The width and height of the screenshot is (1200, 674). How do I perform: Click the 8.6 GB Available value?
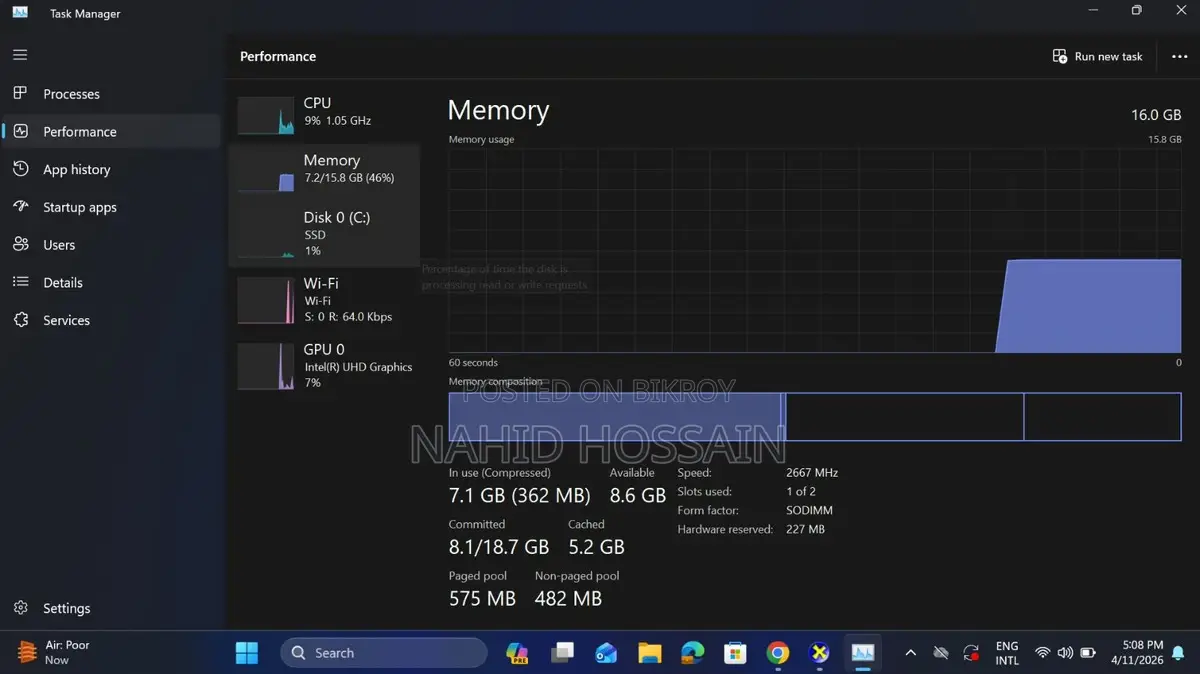point(638,495)
